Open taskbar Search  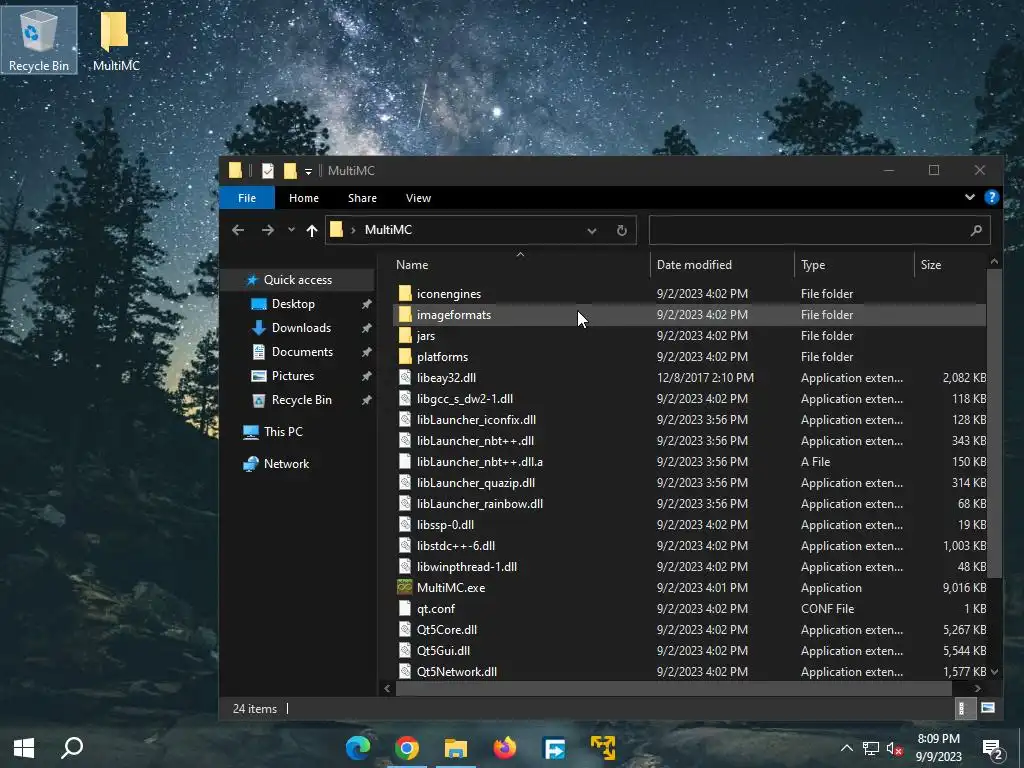[x=72, y=748]
